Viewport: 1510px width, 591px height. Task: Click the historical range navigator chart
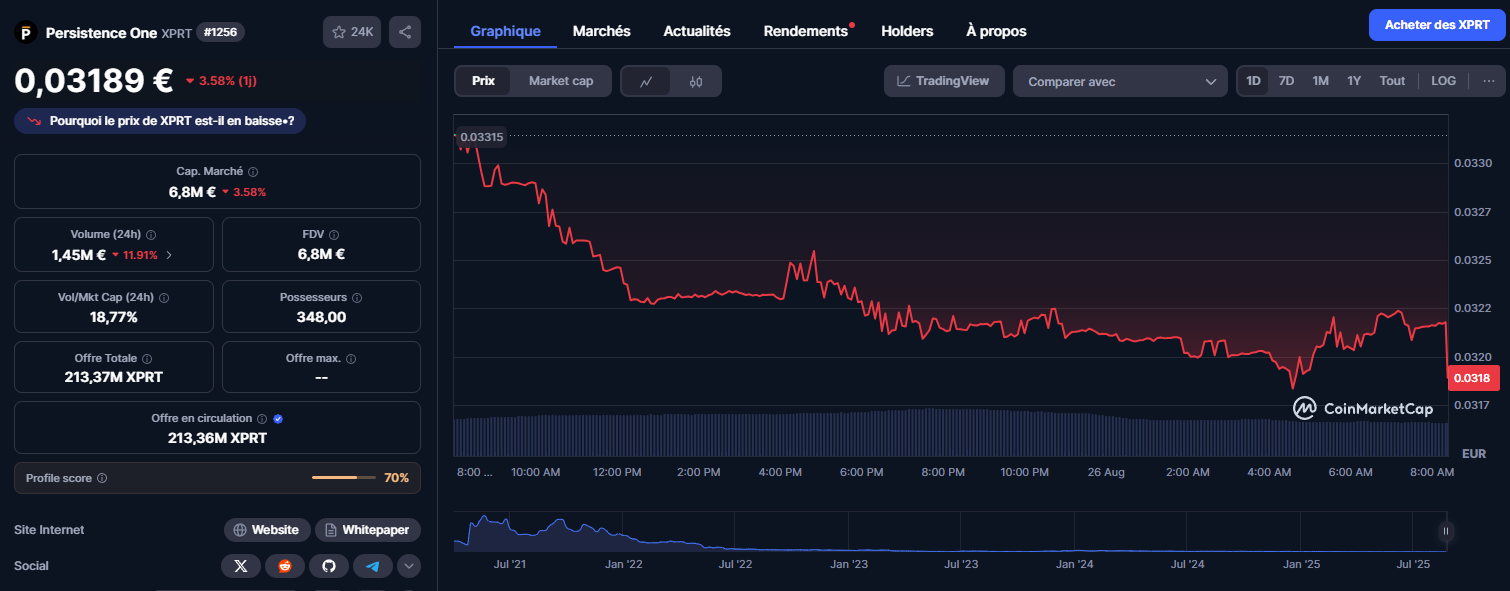pos(951,532)
